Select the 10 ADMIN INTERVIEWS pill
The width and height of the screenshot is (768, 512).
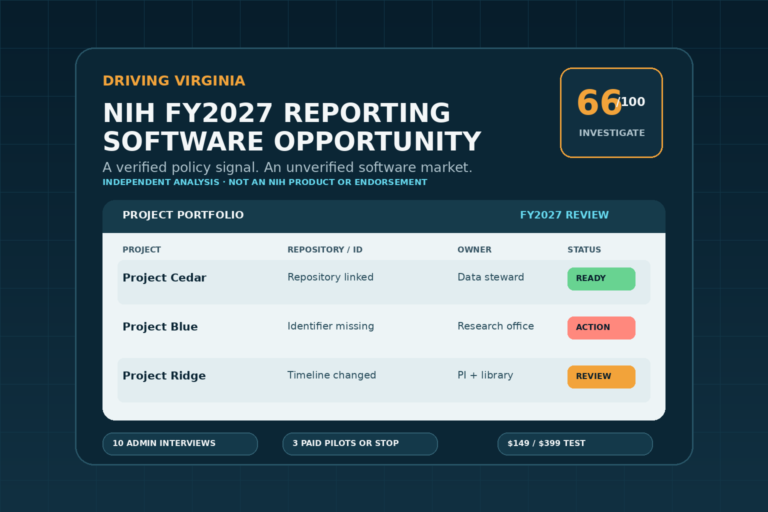tap(180, 443)
